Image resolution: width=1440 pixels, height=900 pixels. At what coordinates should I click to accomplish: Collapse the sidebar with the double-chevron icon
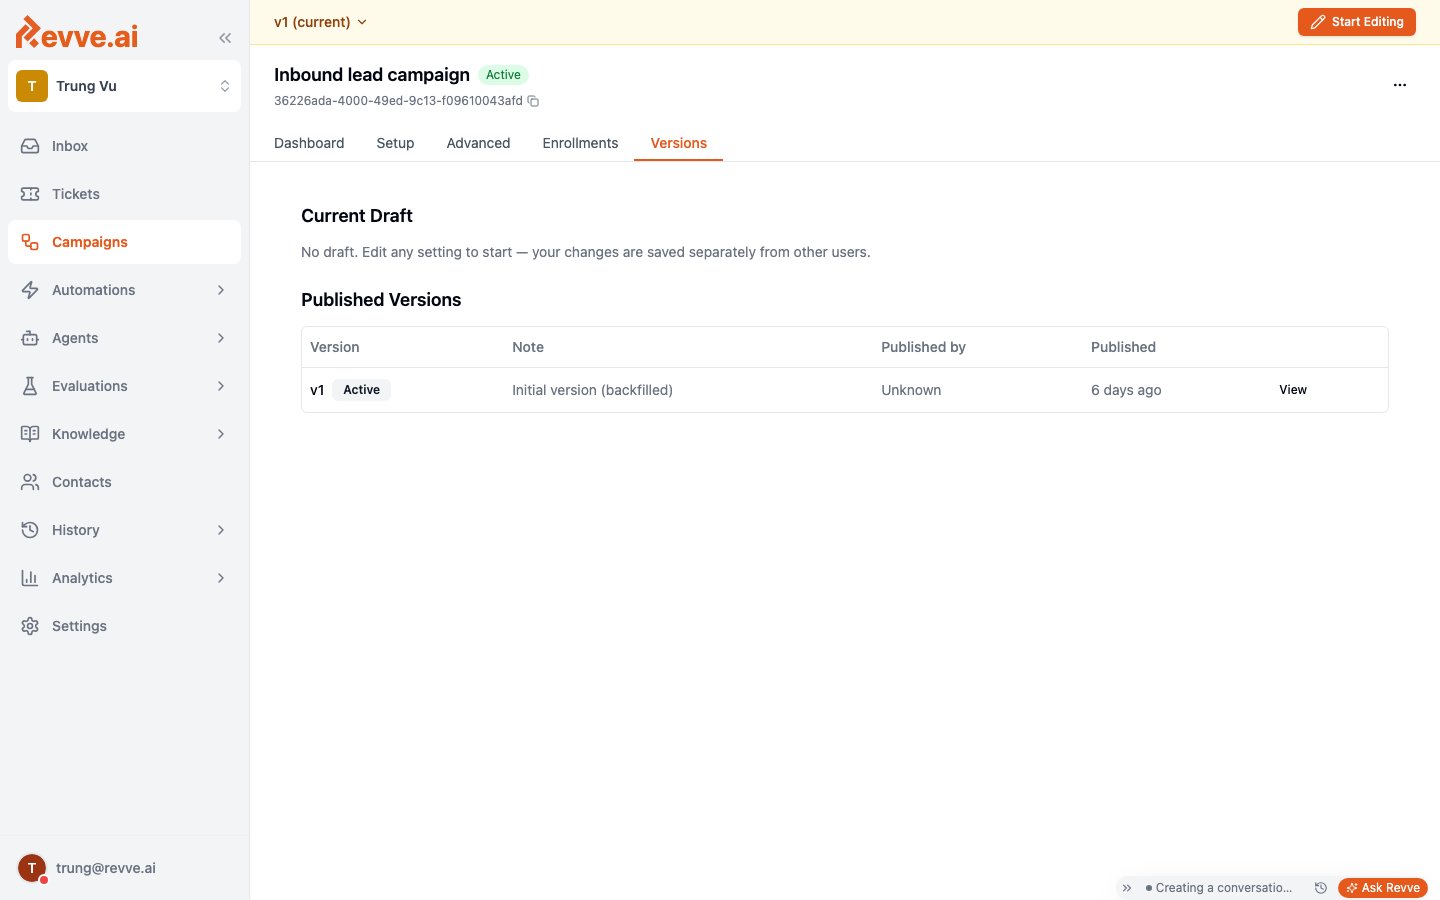[225, 38]
